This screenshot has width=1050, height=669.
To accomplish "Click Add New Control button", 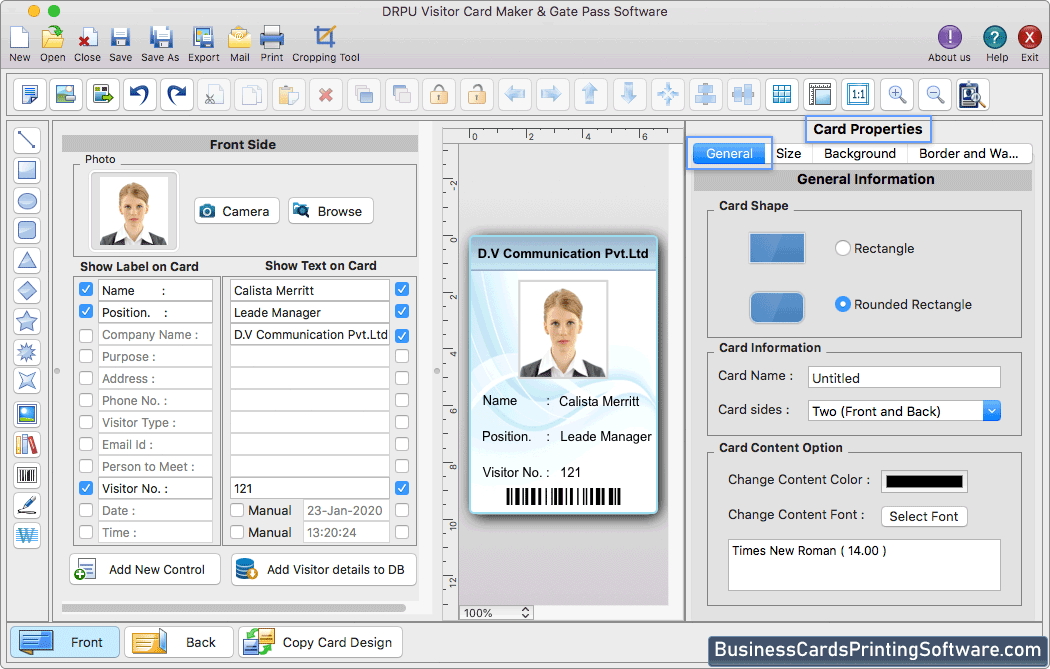I will click(x=145, y=569).
